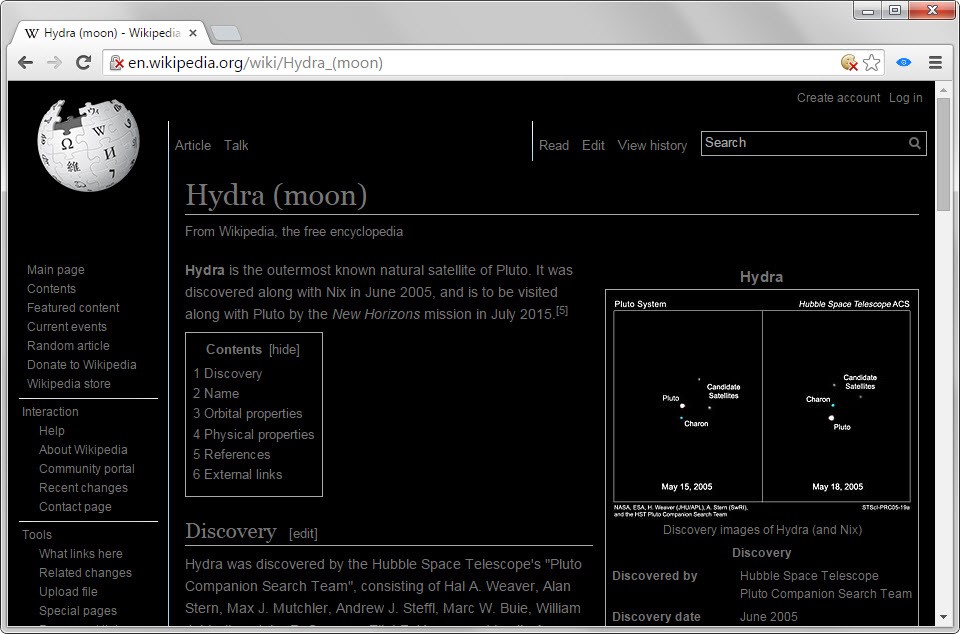Click the New Horizons link in intro
The height and width of the screenshot is (634, 960).
click(x=376, y=315)
